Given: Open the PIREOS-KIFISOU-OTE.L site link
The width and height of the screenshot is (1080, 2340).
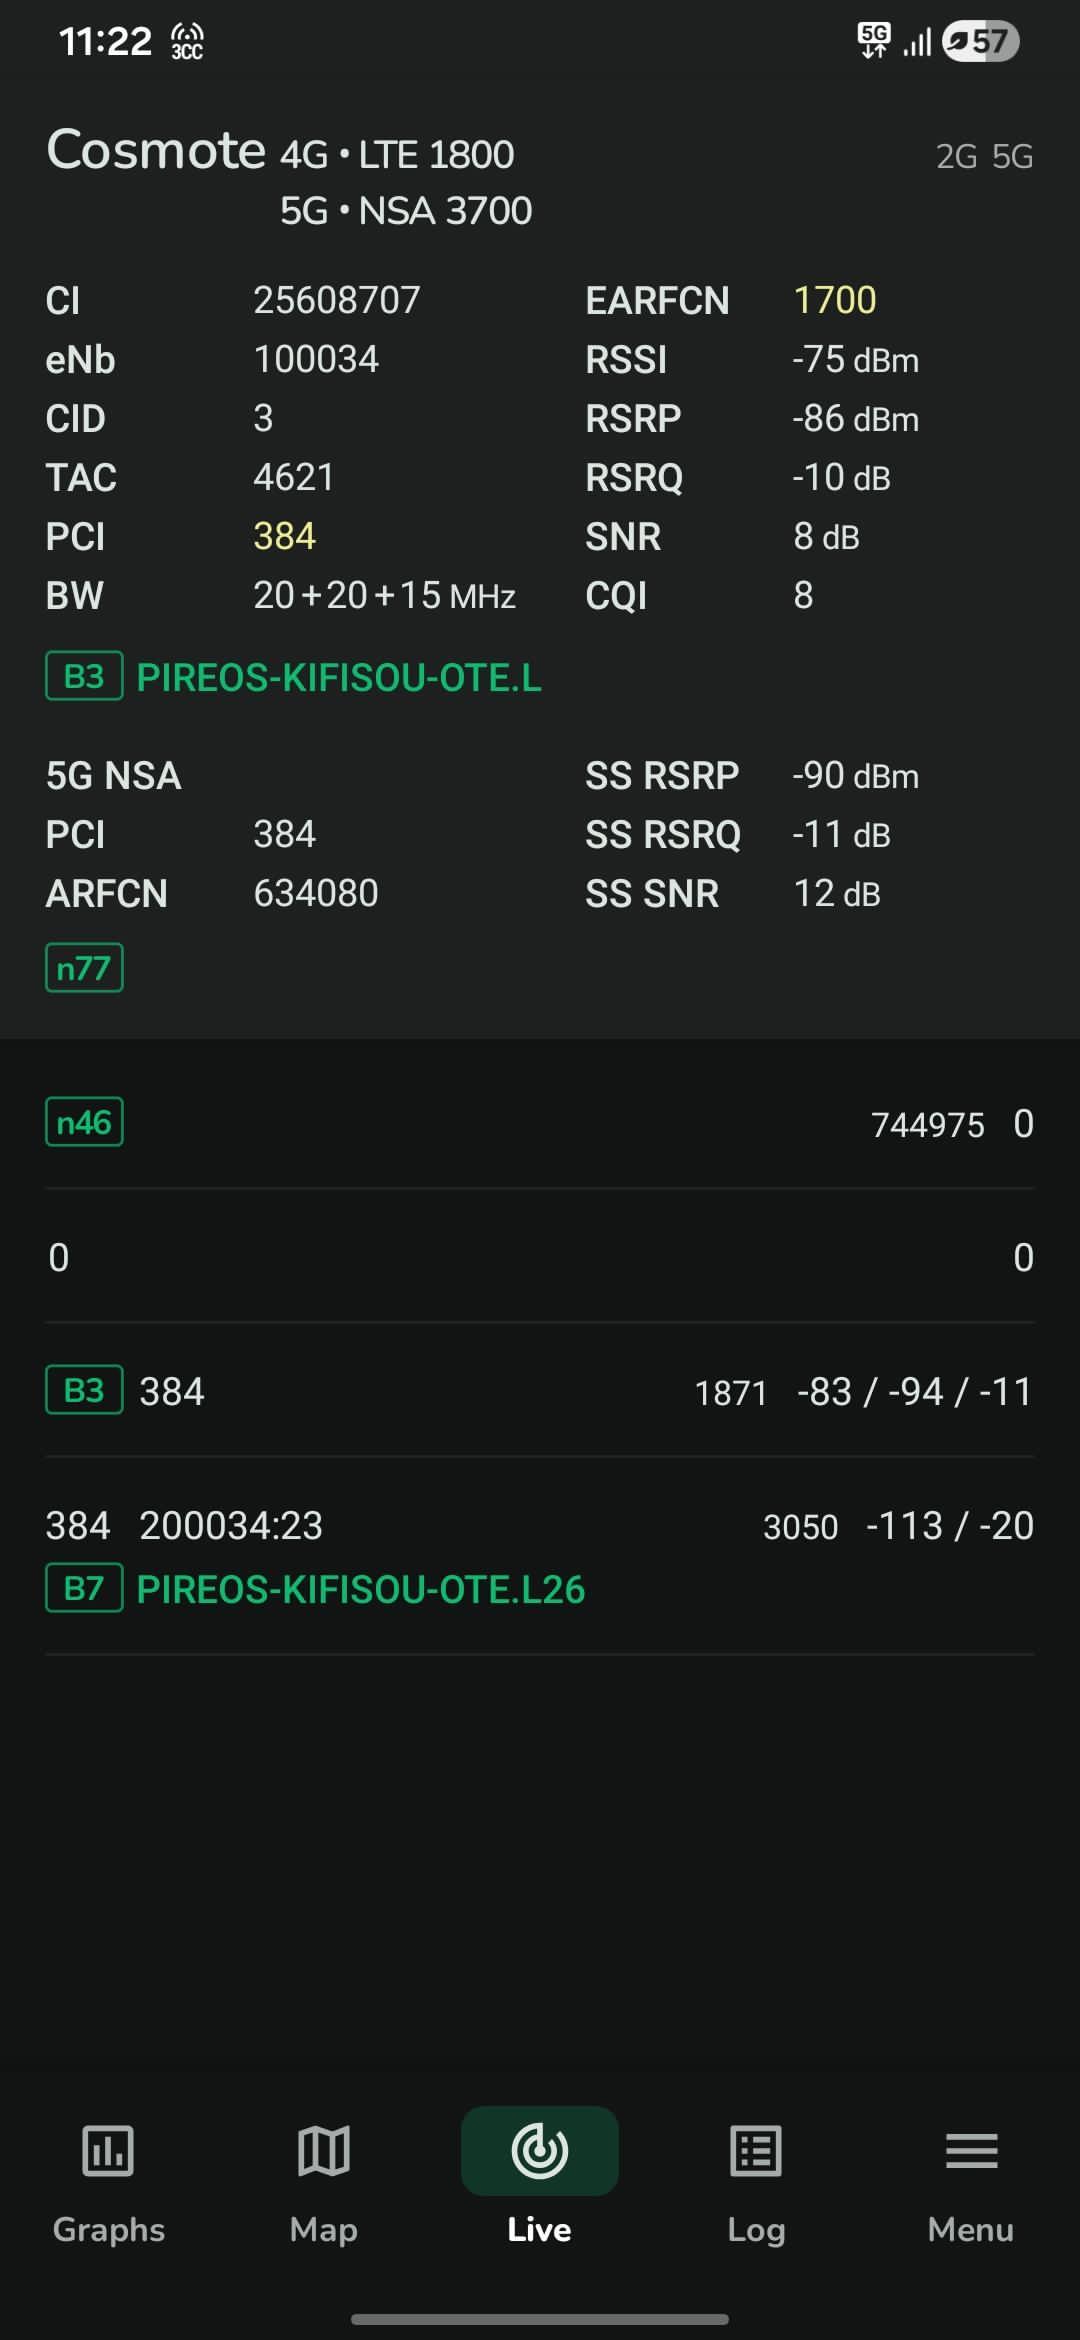Looking at the screenshot, I should 339,677.
